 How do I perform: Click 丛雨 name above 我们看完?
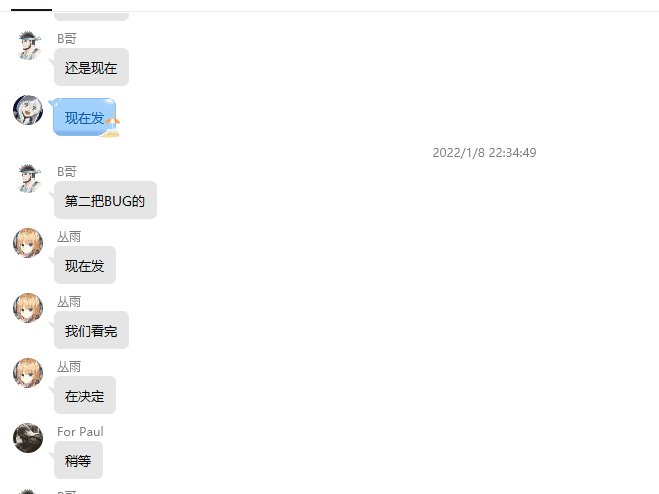[x=69, y=301]
